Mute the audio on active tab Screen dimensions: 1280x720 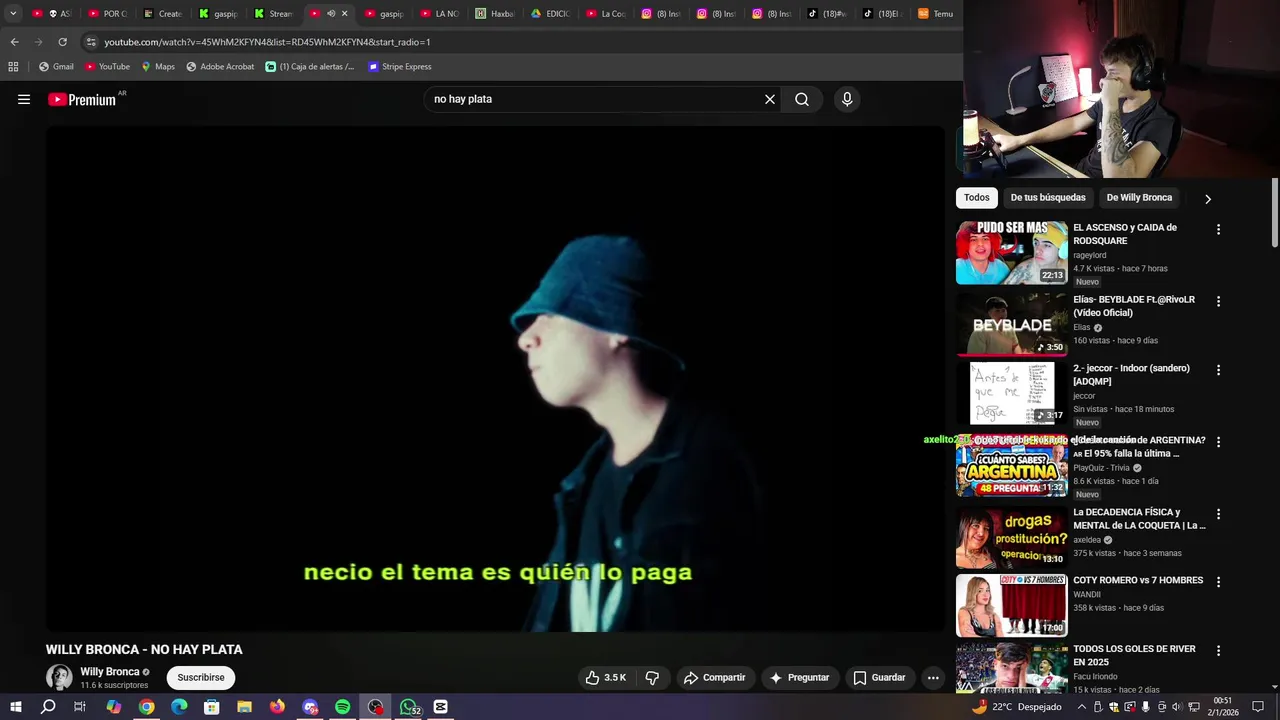tap(331, 14)
